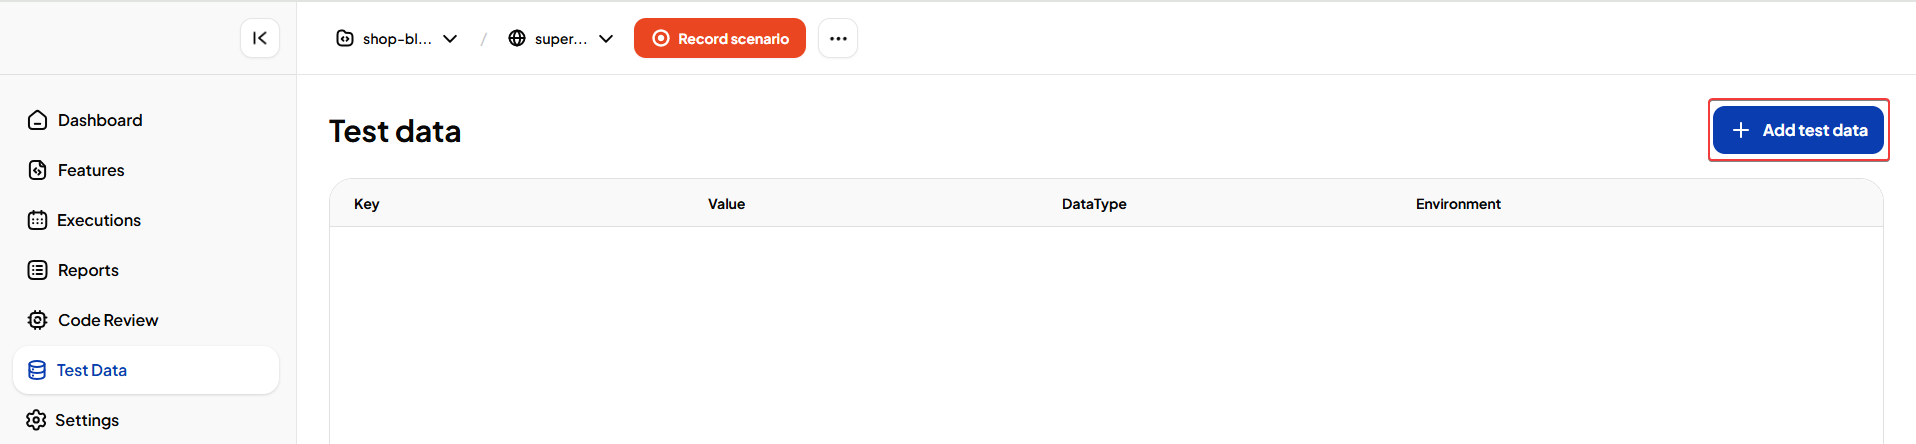Click the Add test data button
This screenshot has width=1916, height=444.
[x=1798, y=130]
